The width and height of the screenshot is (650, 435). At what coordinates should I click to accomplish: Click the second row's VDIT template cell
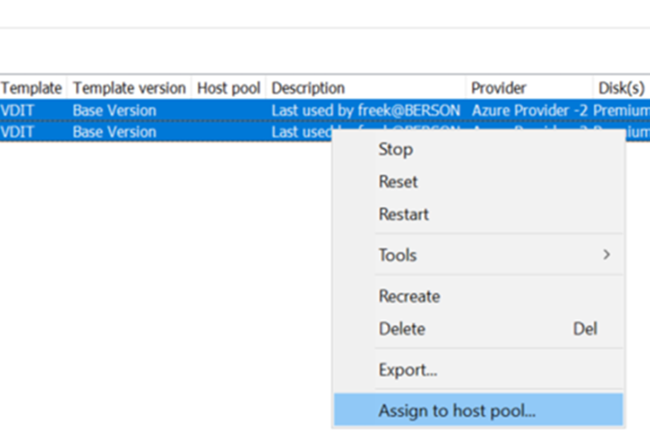pos(17,132)
